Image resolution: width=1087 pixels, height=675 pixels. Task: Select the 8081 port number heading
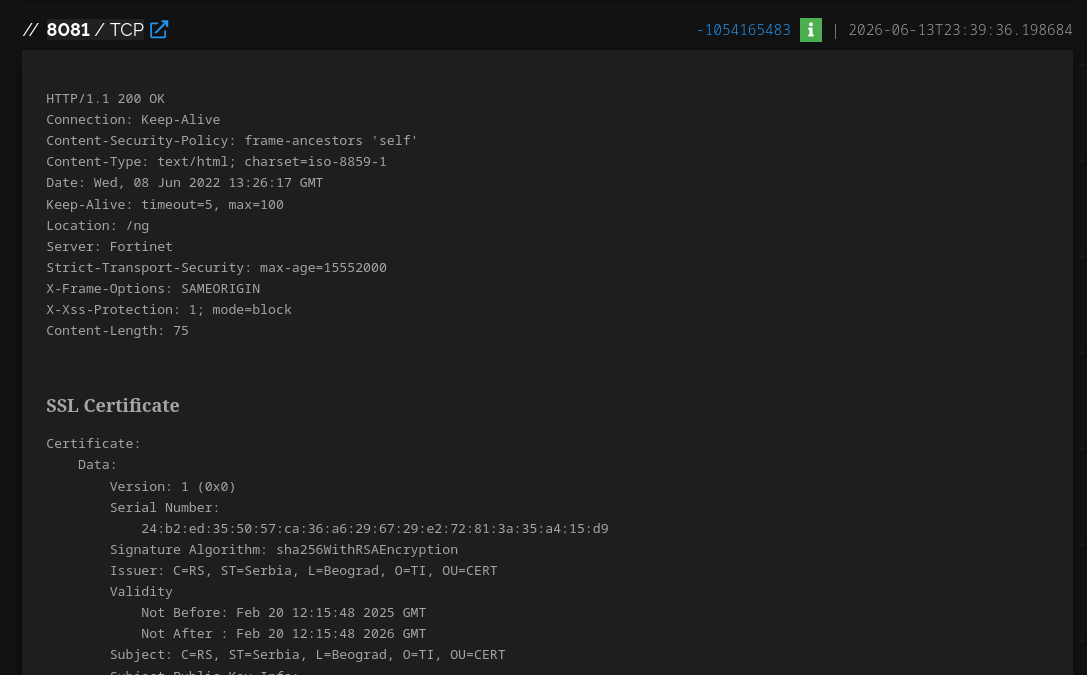(x=68, y=30)
